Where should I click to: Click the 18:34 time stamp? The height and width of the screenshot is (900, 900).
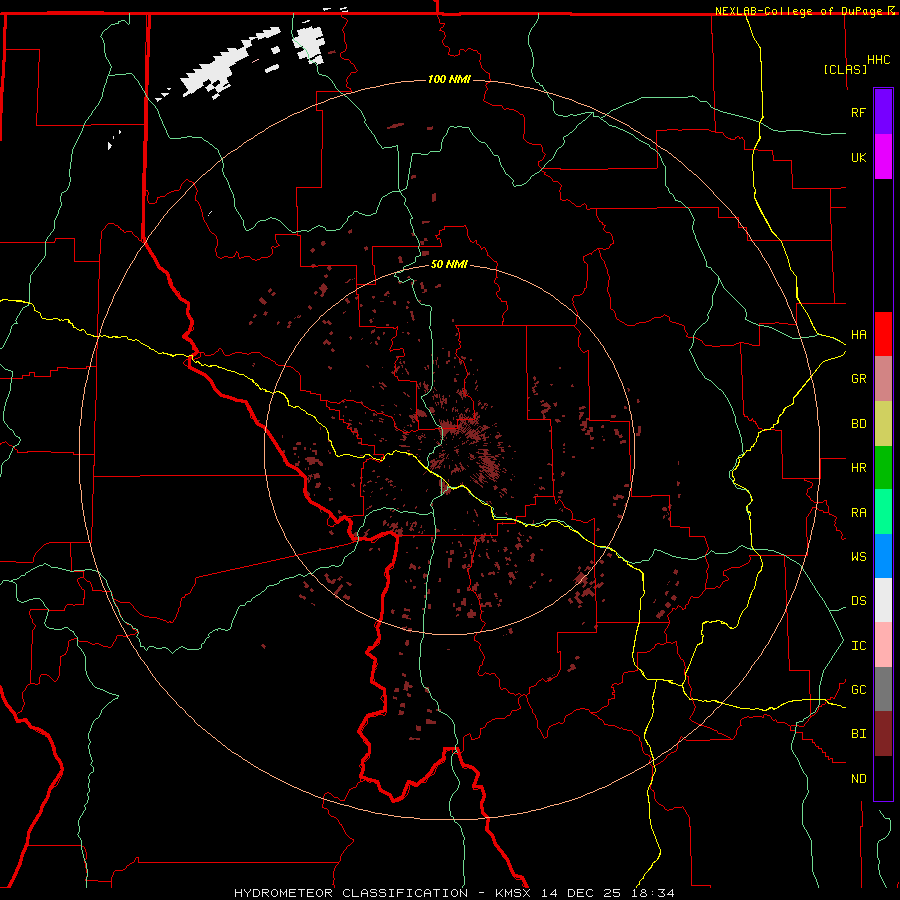(654, 893)
